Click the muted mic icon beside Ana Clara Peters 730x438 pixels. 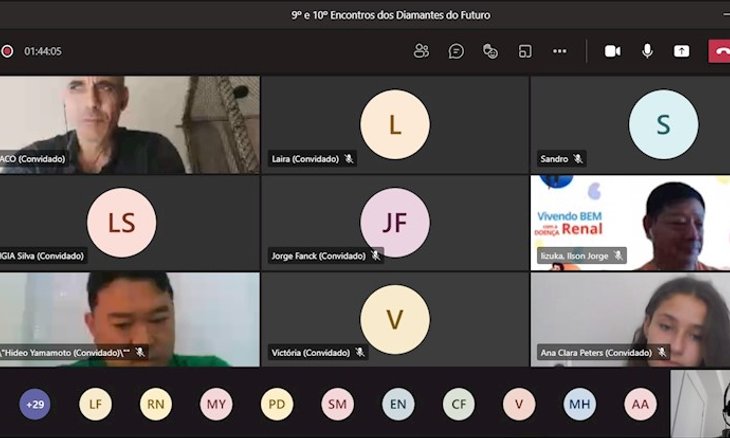pyautogui.click(x=662, y=352)
